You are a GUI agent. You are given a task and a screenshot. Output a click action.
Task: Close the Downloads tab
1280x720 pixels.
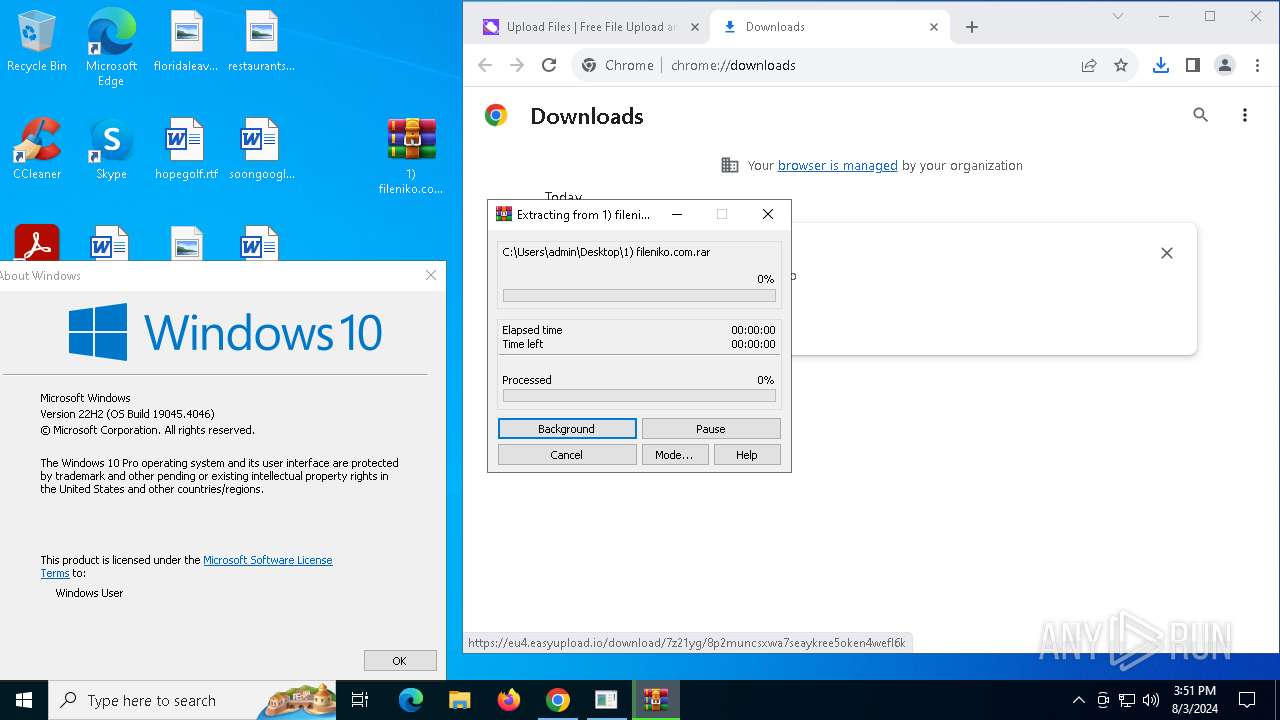(x=934, y=27)
